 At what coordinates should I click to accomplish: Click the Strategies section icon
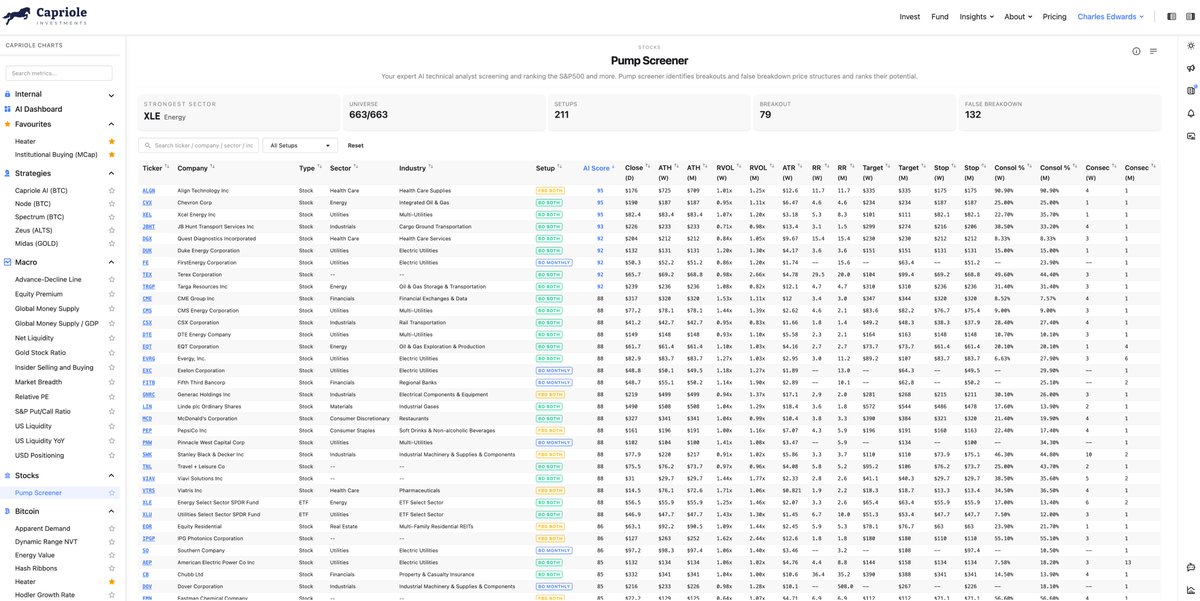tap(8, 173)
